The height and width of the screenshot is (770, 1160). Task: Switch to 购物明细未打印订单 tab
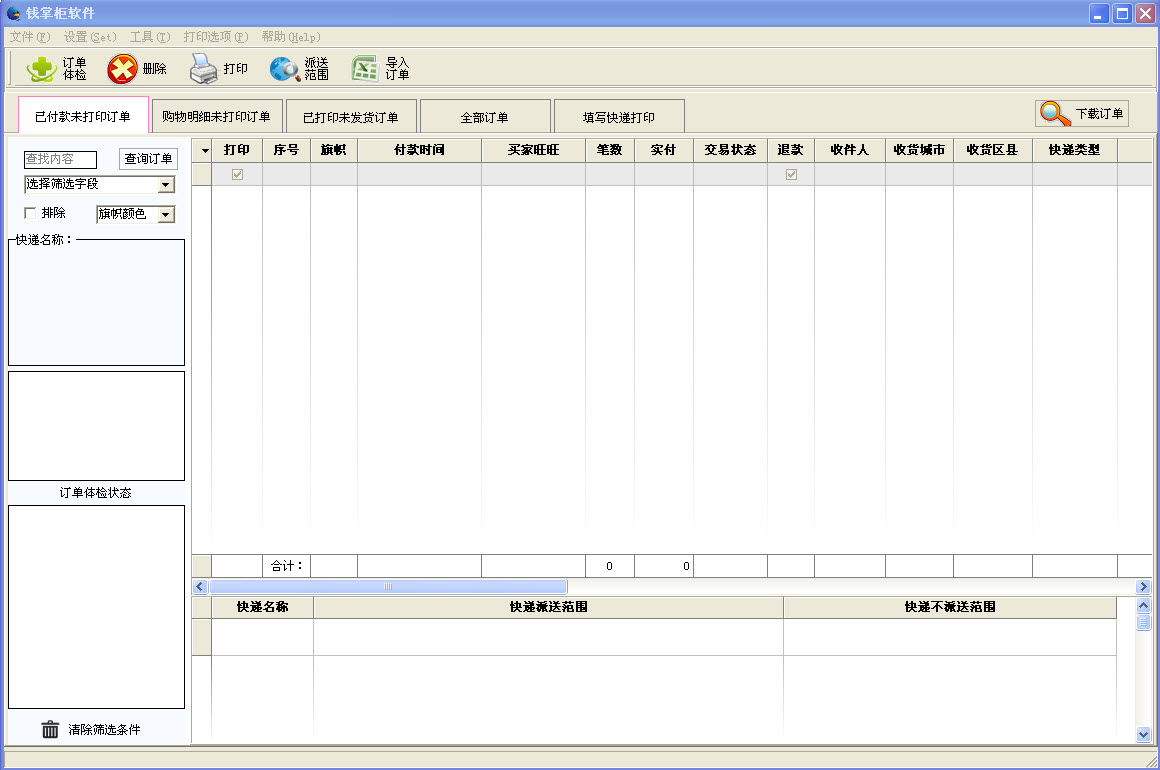click(x=216, y=116)
